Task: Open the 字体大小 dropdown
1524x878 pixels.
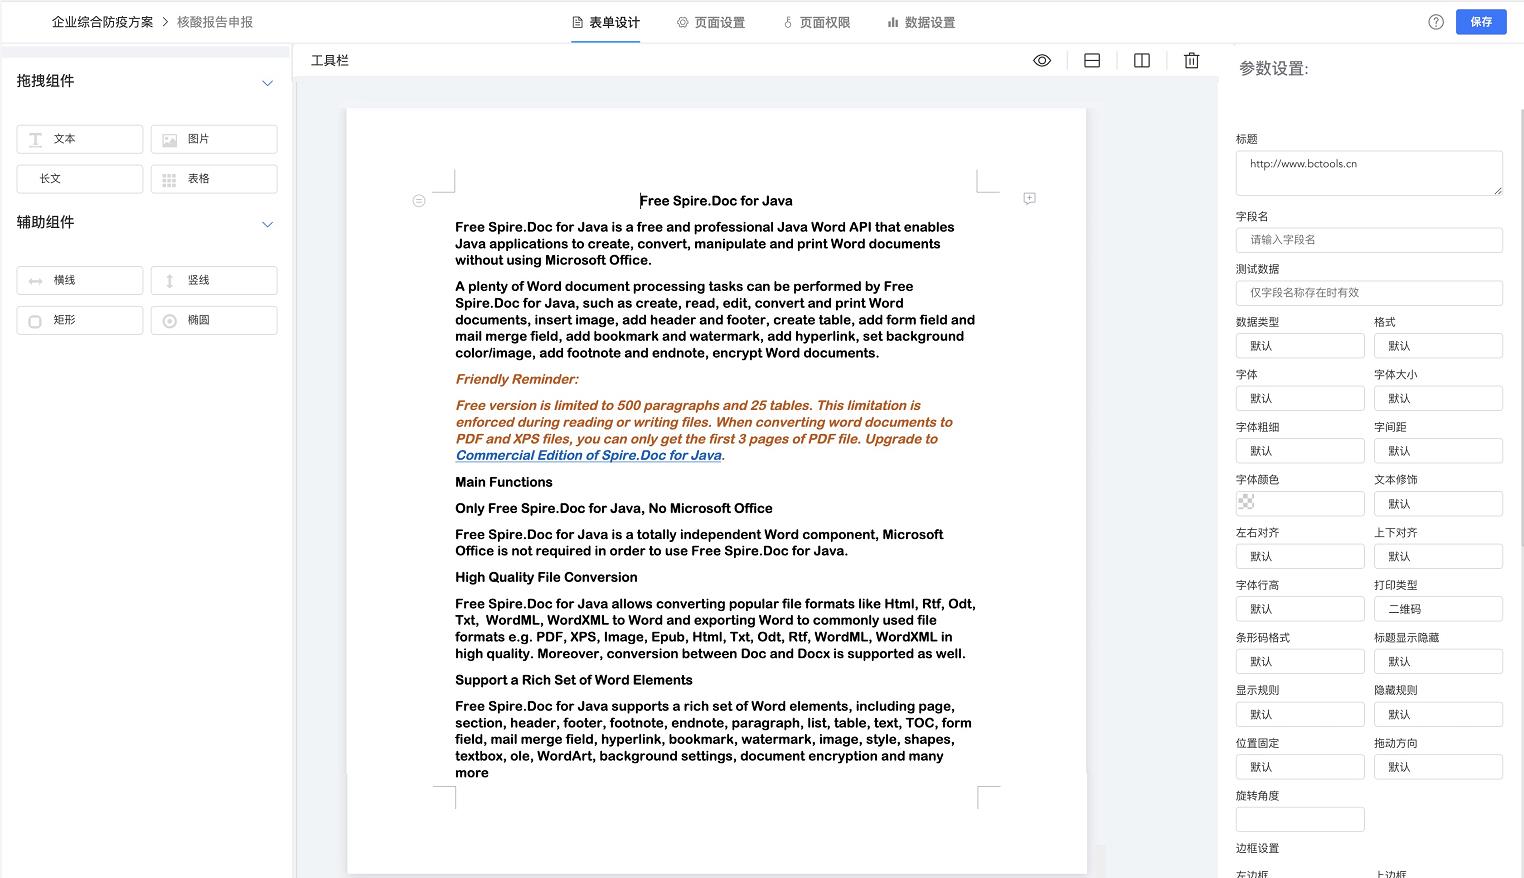Action: click(x=1438, y=398)
